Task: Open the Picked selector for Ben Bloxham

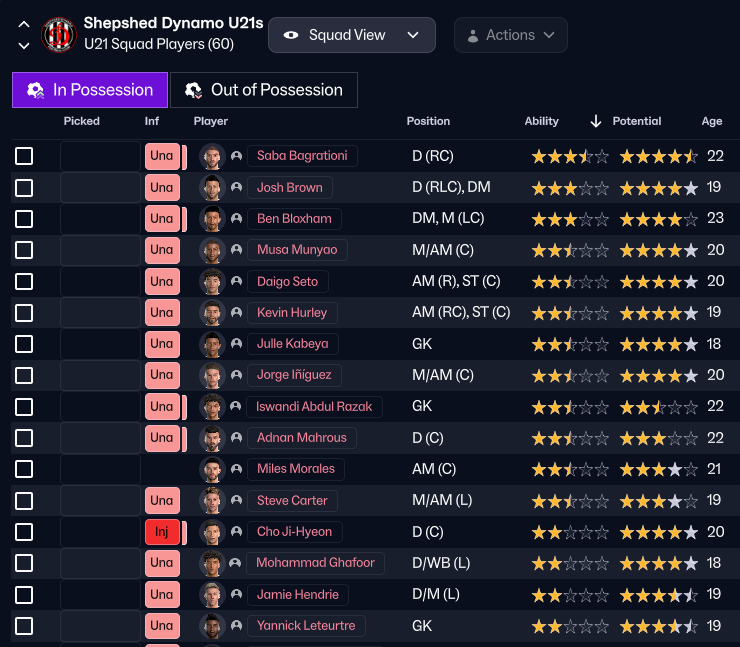Action: tap(100, 218)
